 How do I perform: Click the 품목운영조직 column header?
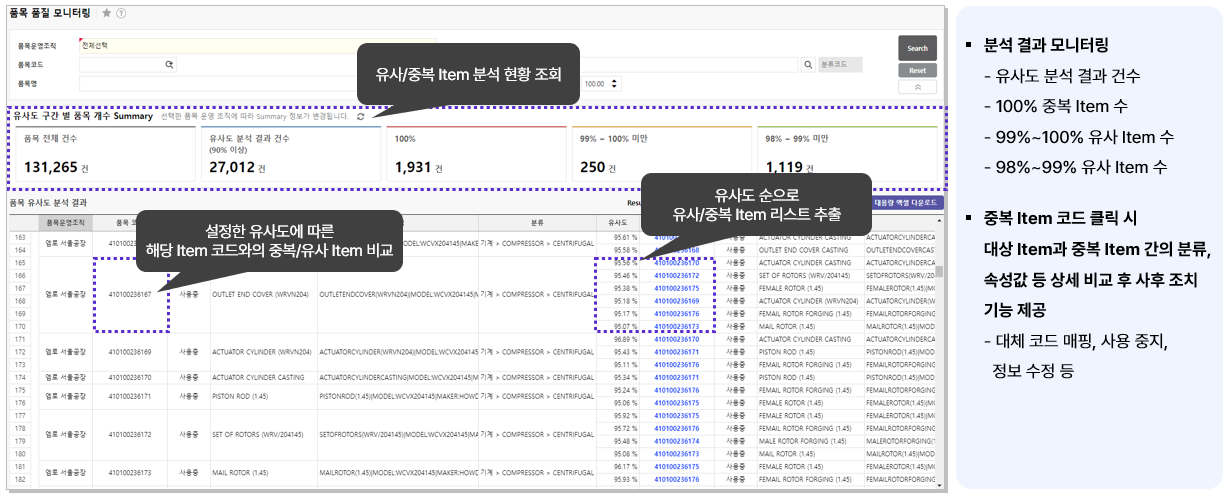click(64, 222)
